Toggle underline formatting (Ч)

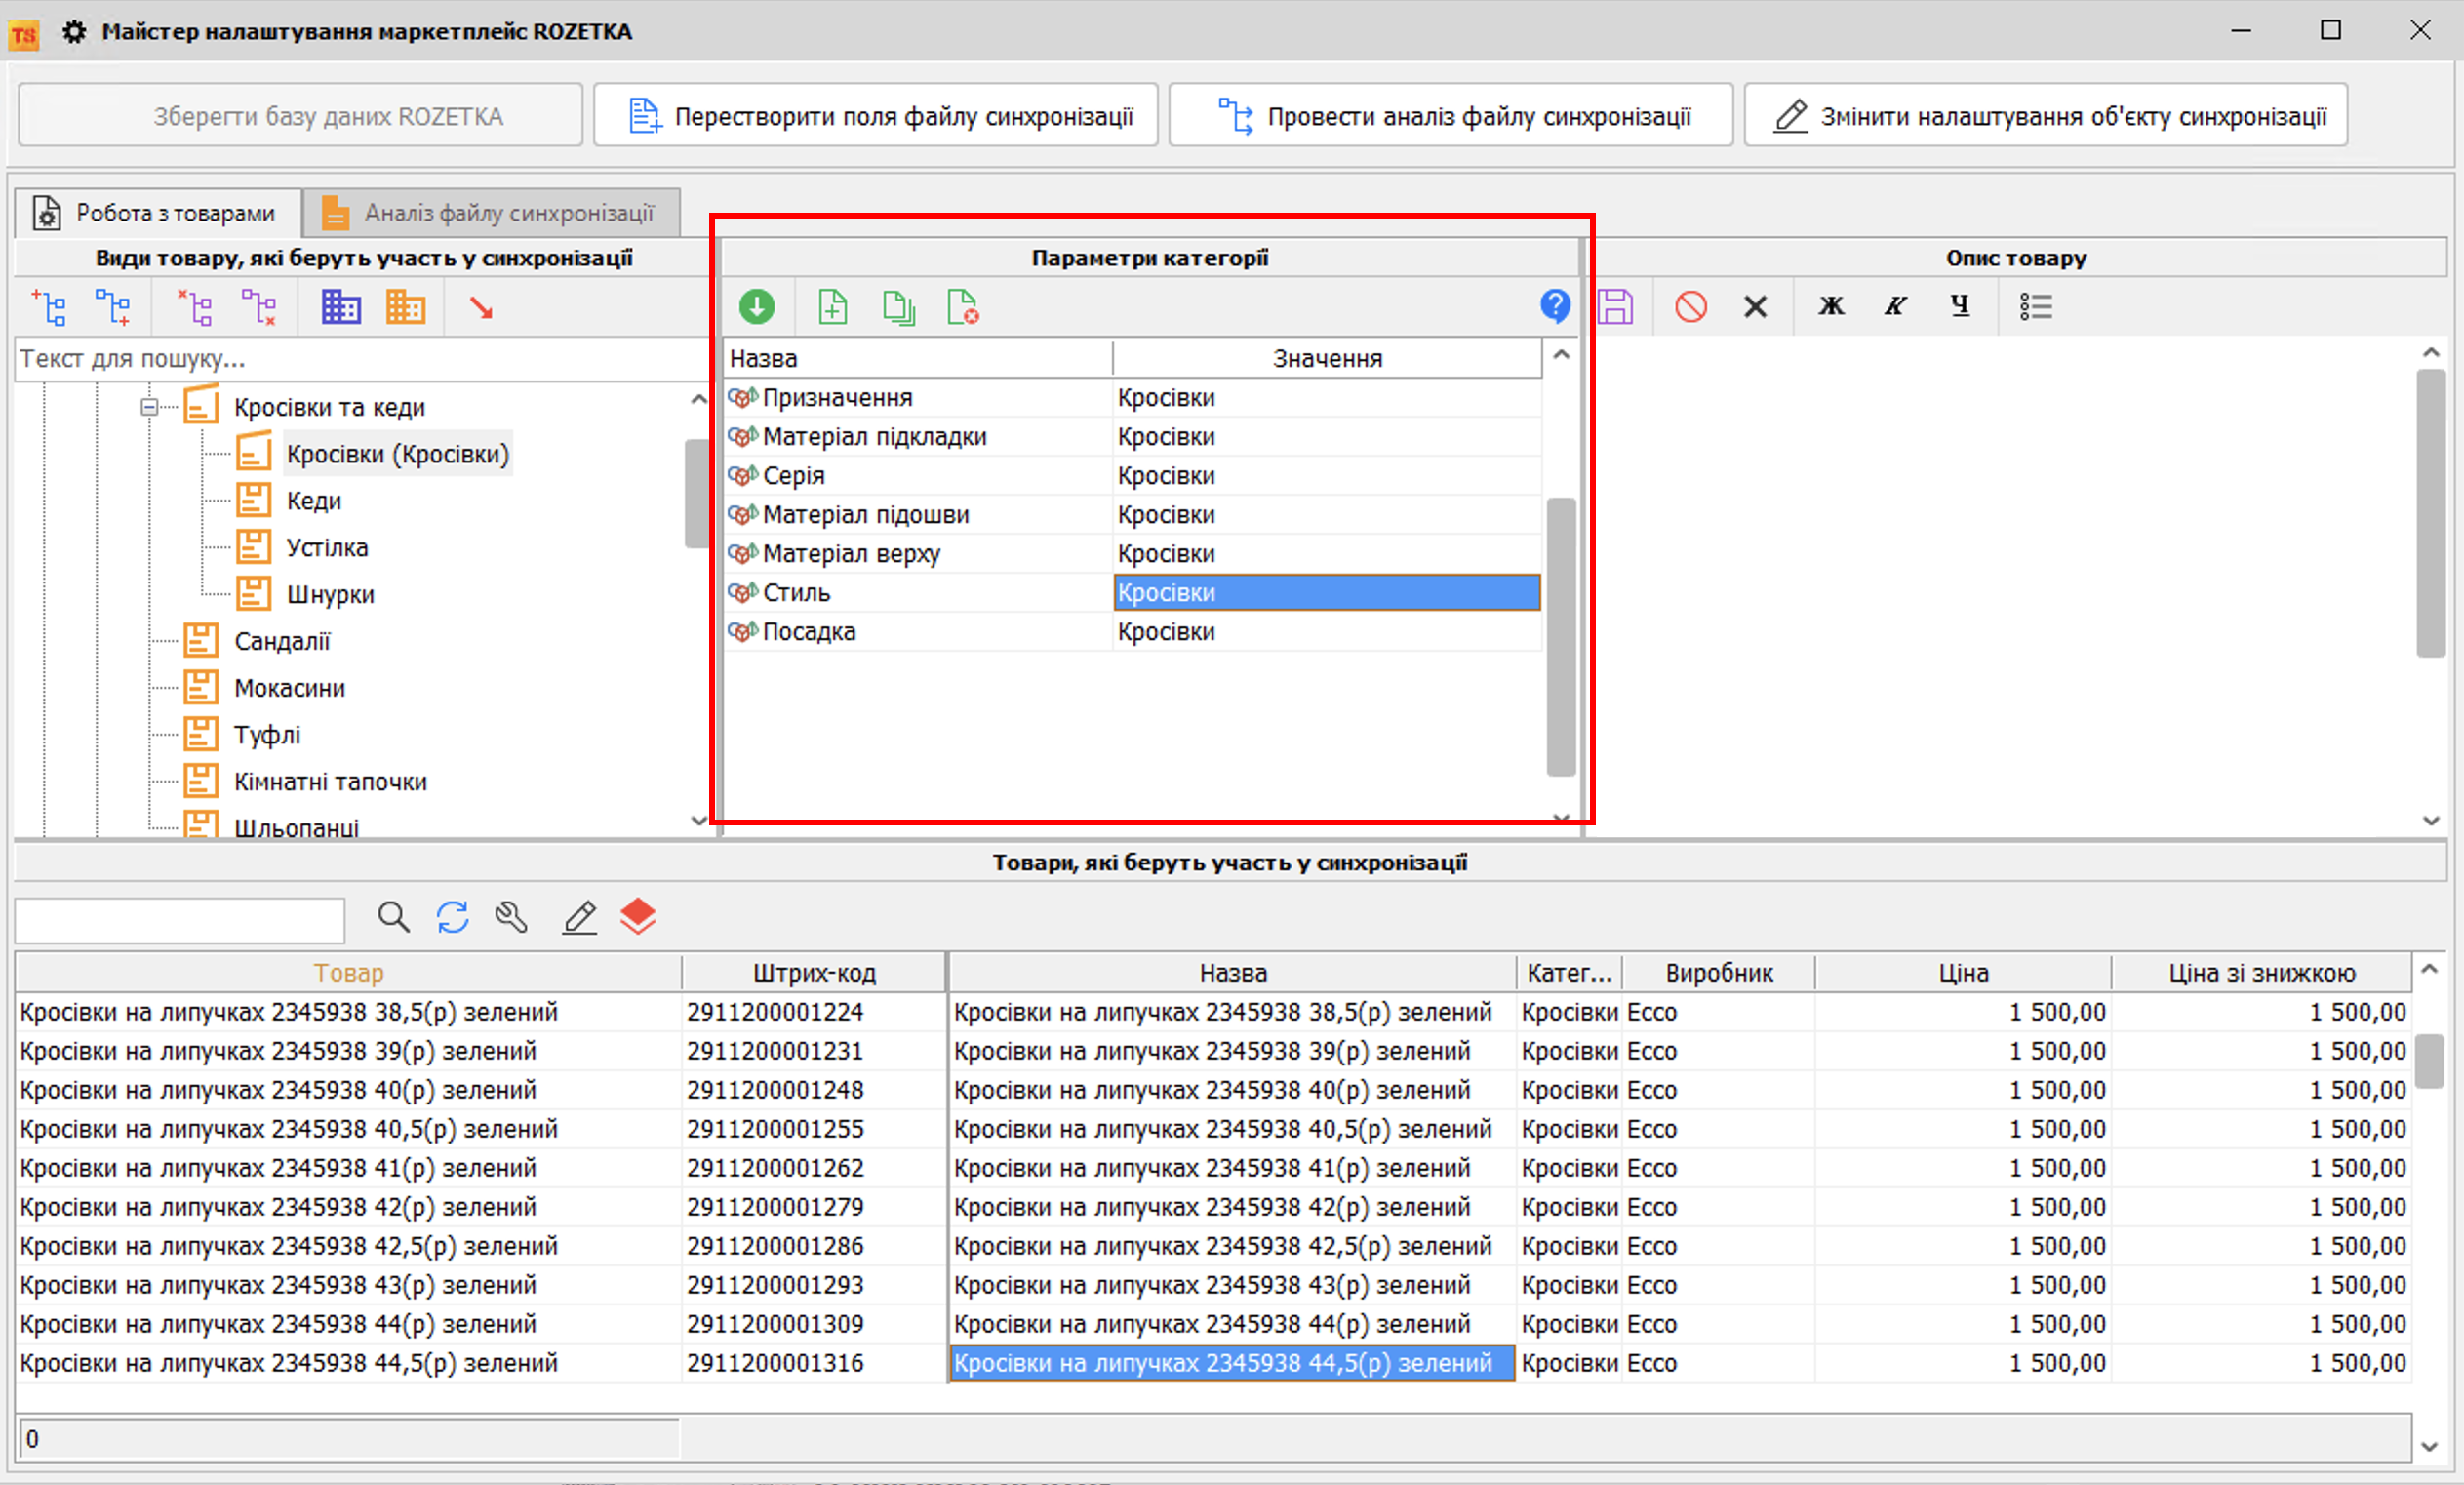1960,305
